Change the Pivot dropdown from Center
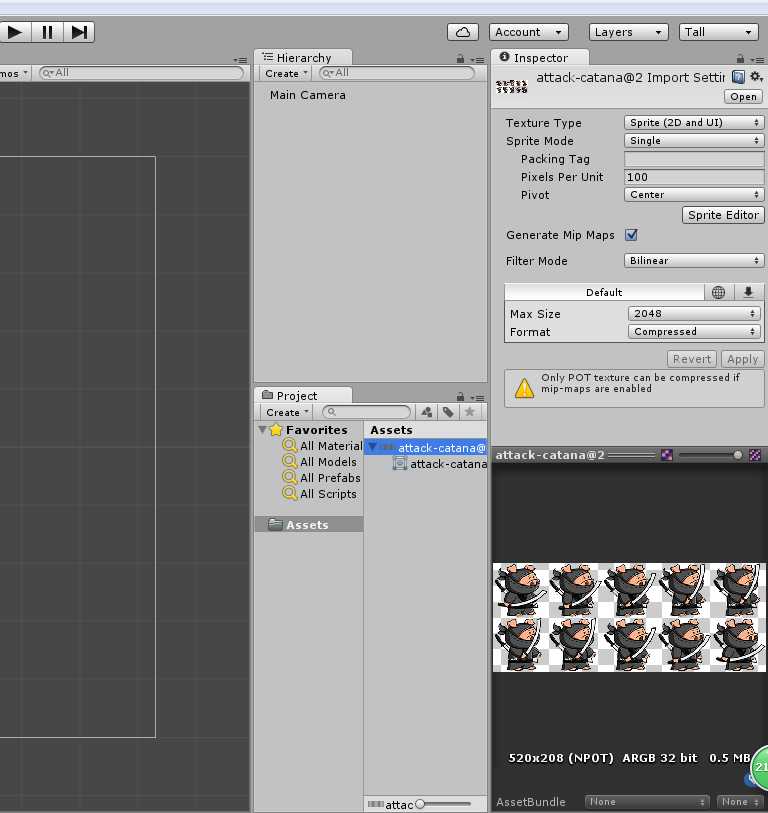This screenshot has height=813, width=768. 693,194
